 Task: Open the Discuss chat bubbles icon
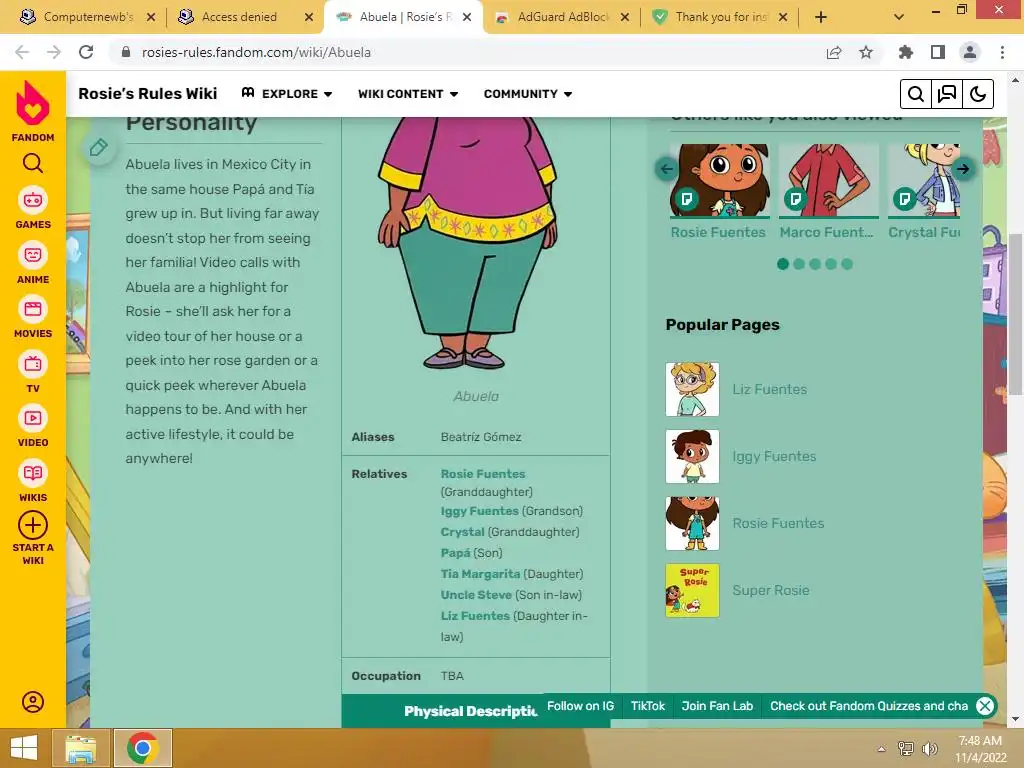coord(947,94)
